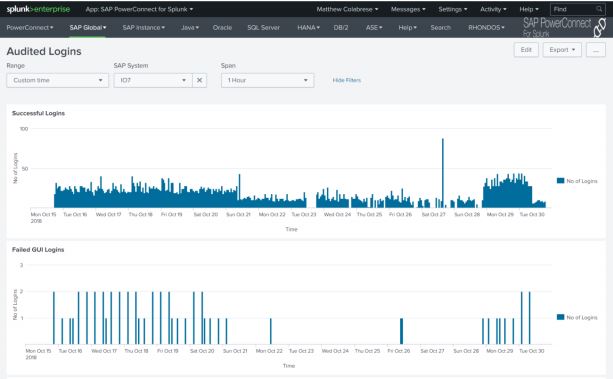Viewport: 613px width, 379px height.
Task: Click the Edit dashboard button
Action: [526, 50]
